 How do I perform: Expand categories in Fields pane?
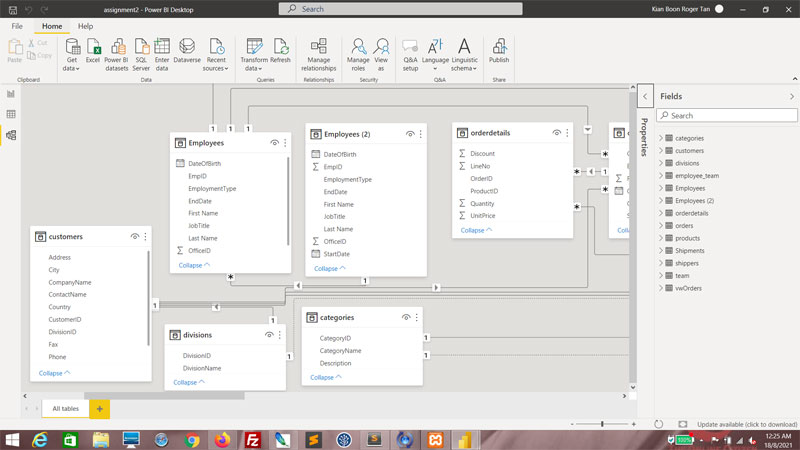pyautogui.click(x=661, y=138)
